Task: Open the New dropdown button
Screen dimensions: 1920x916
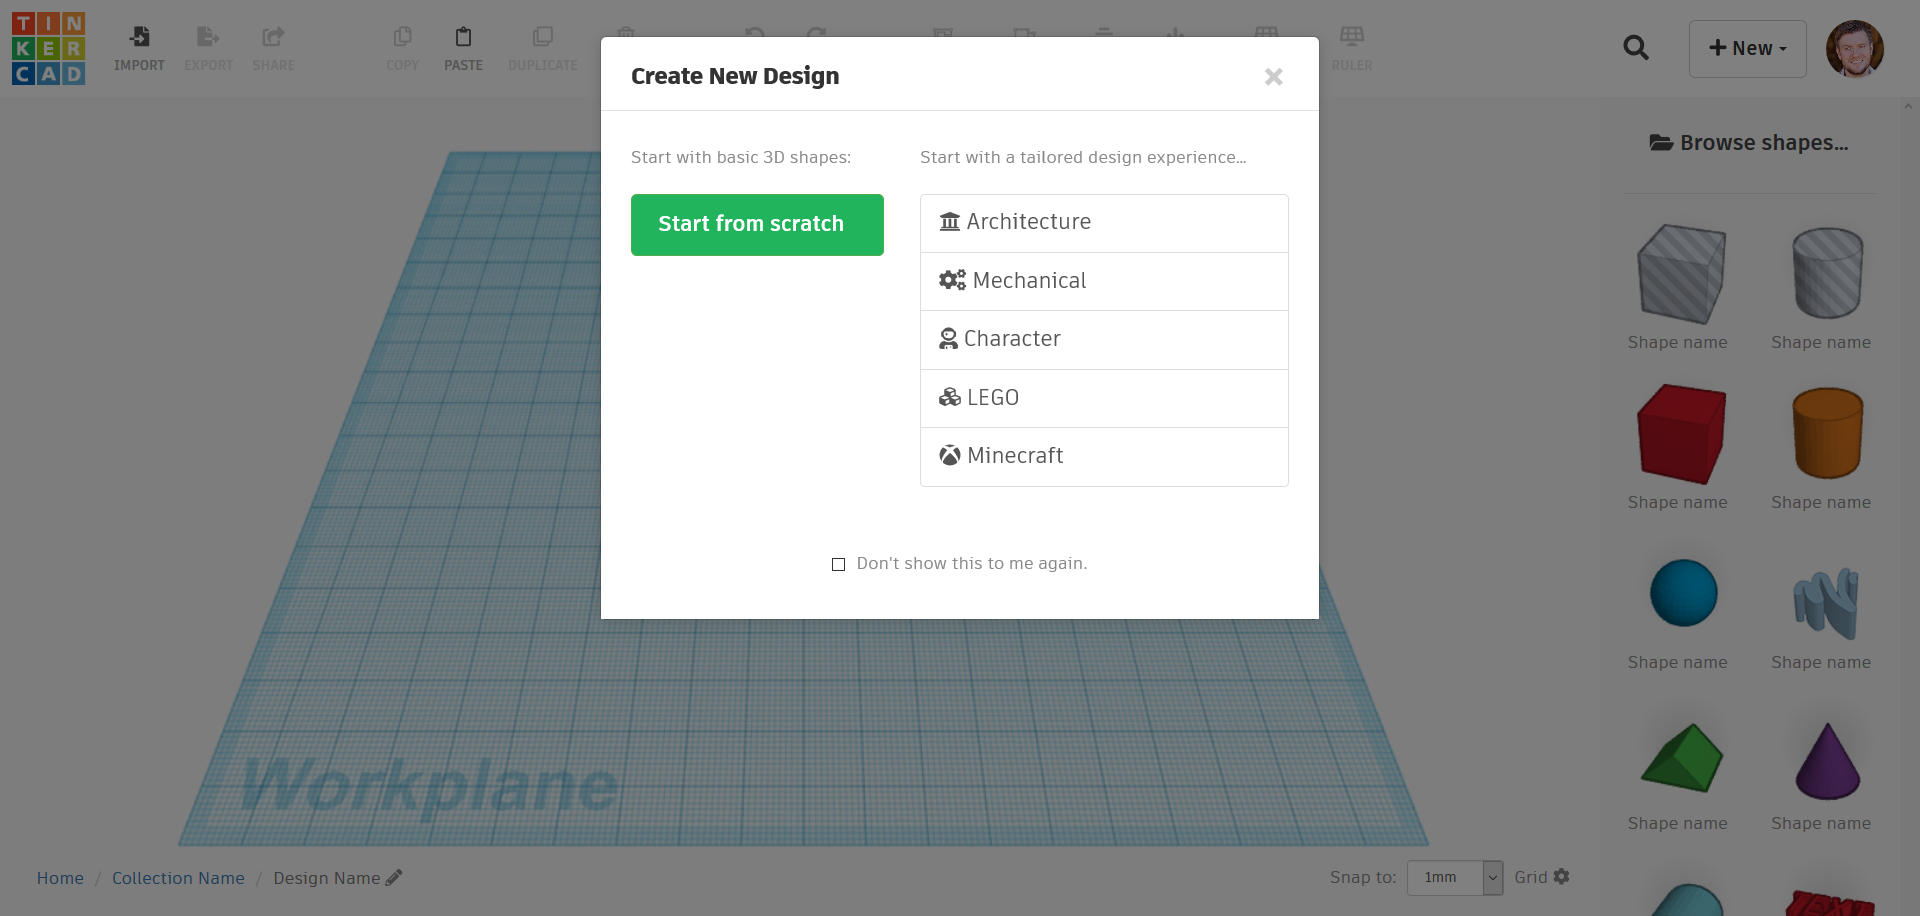Action: [1747, 48]
